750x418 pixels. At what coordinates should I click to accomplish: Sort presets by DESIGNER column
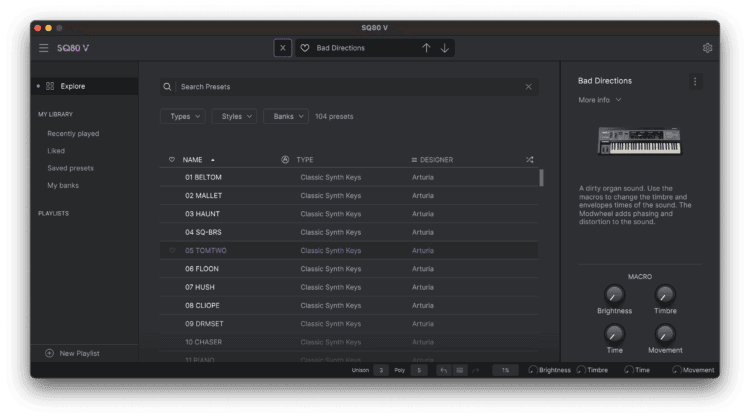point(436,160)
